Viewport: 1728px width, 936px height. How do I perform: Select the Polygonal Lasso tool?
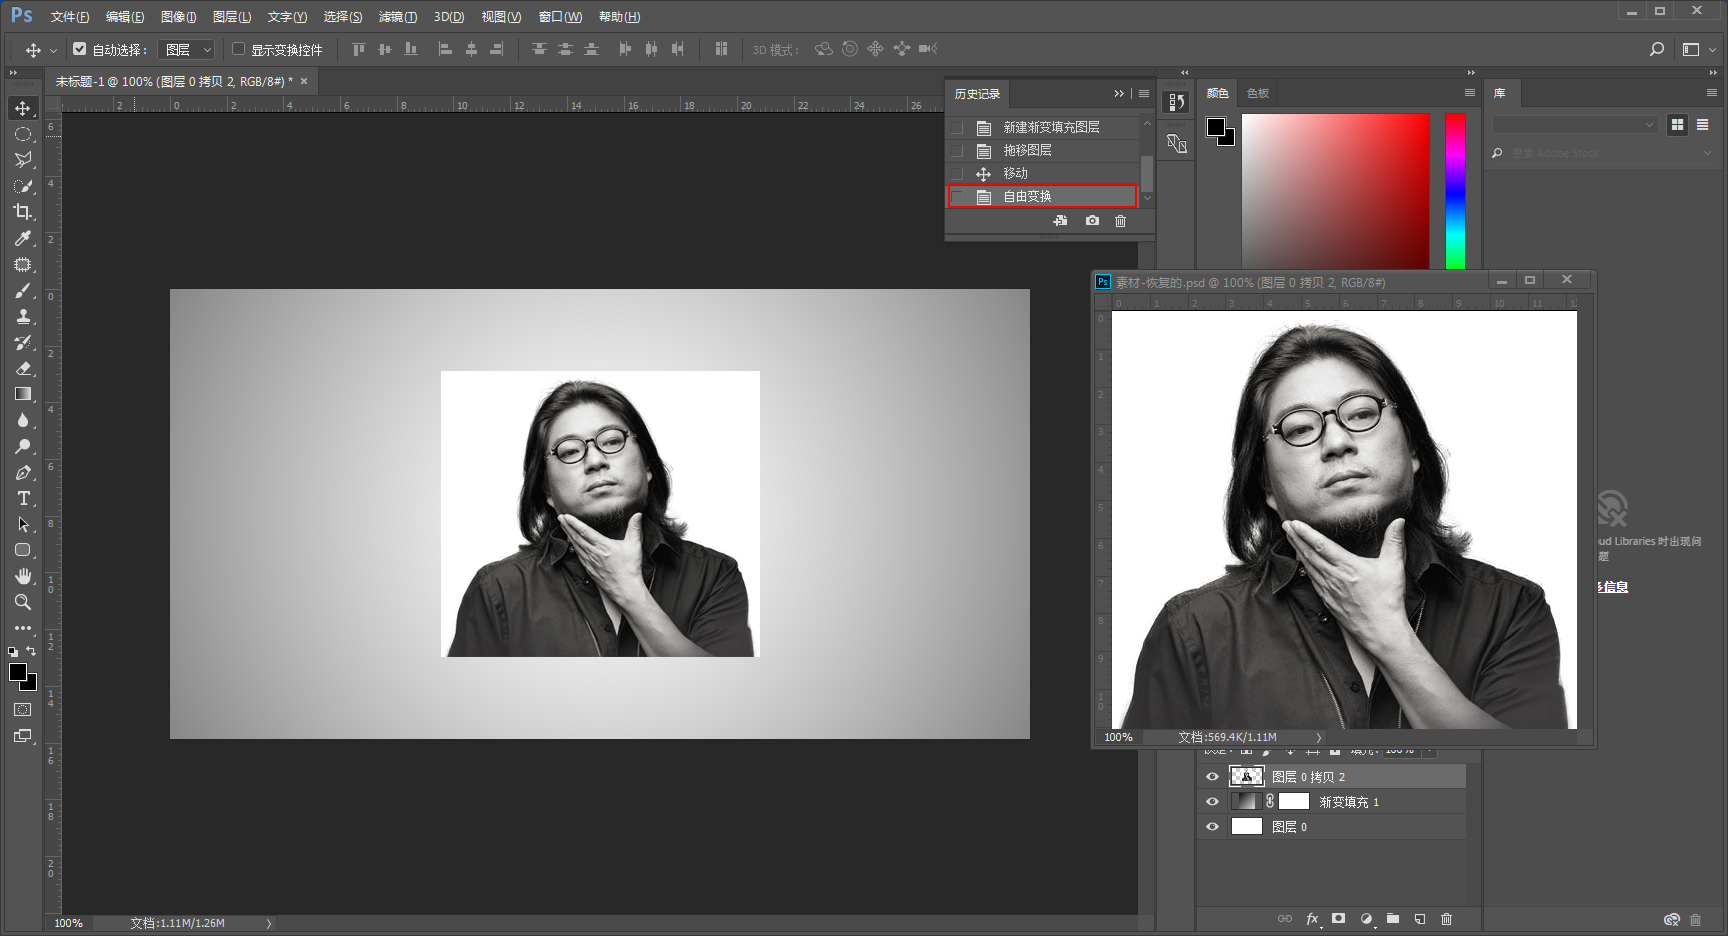(23, 160)
